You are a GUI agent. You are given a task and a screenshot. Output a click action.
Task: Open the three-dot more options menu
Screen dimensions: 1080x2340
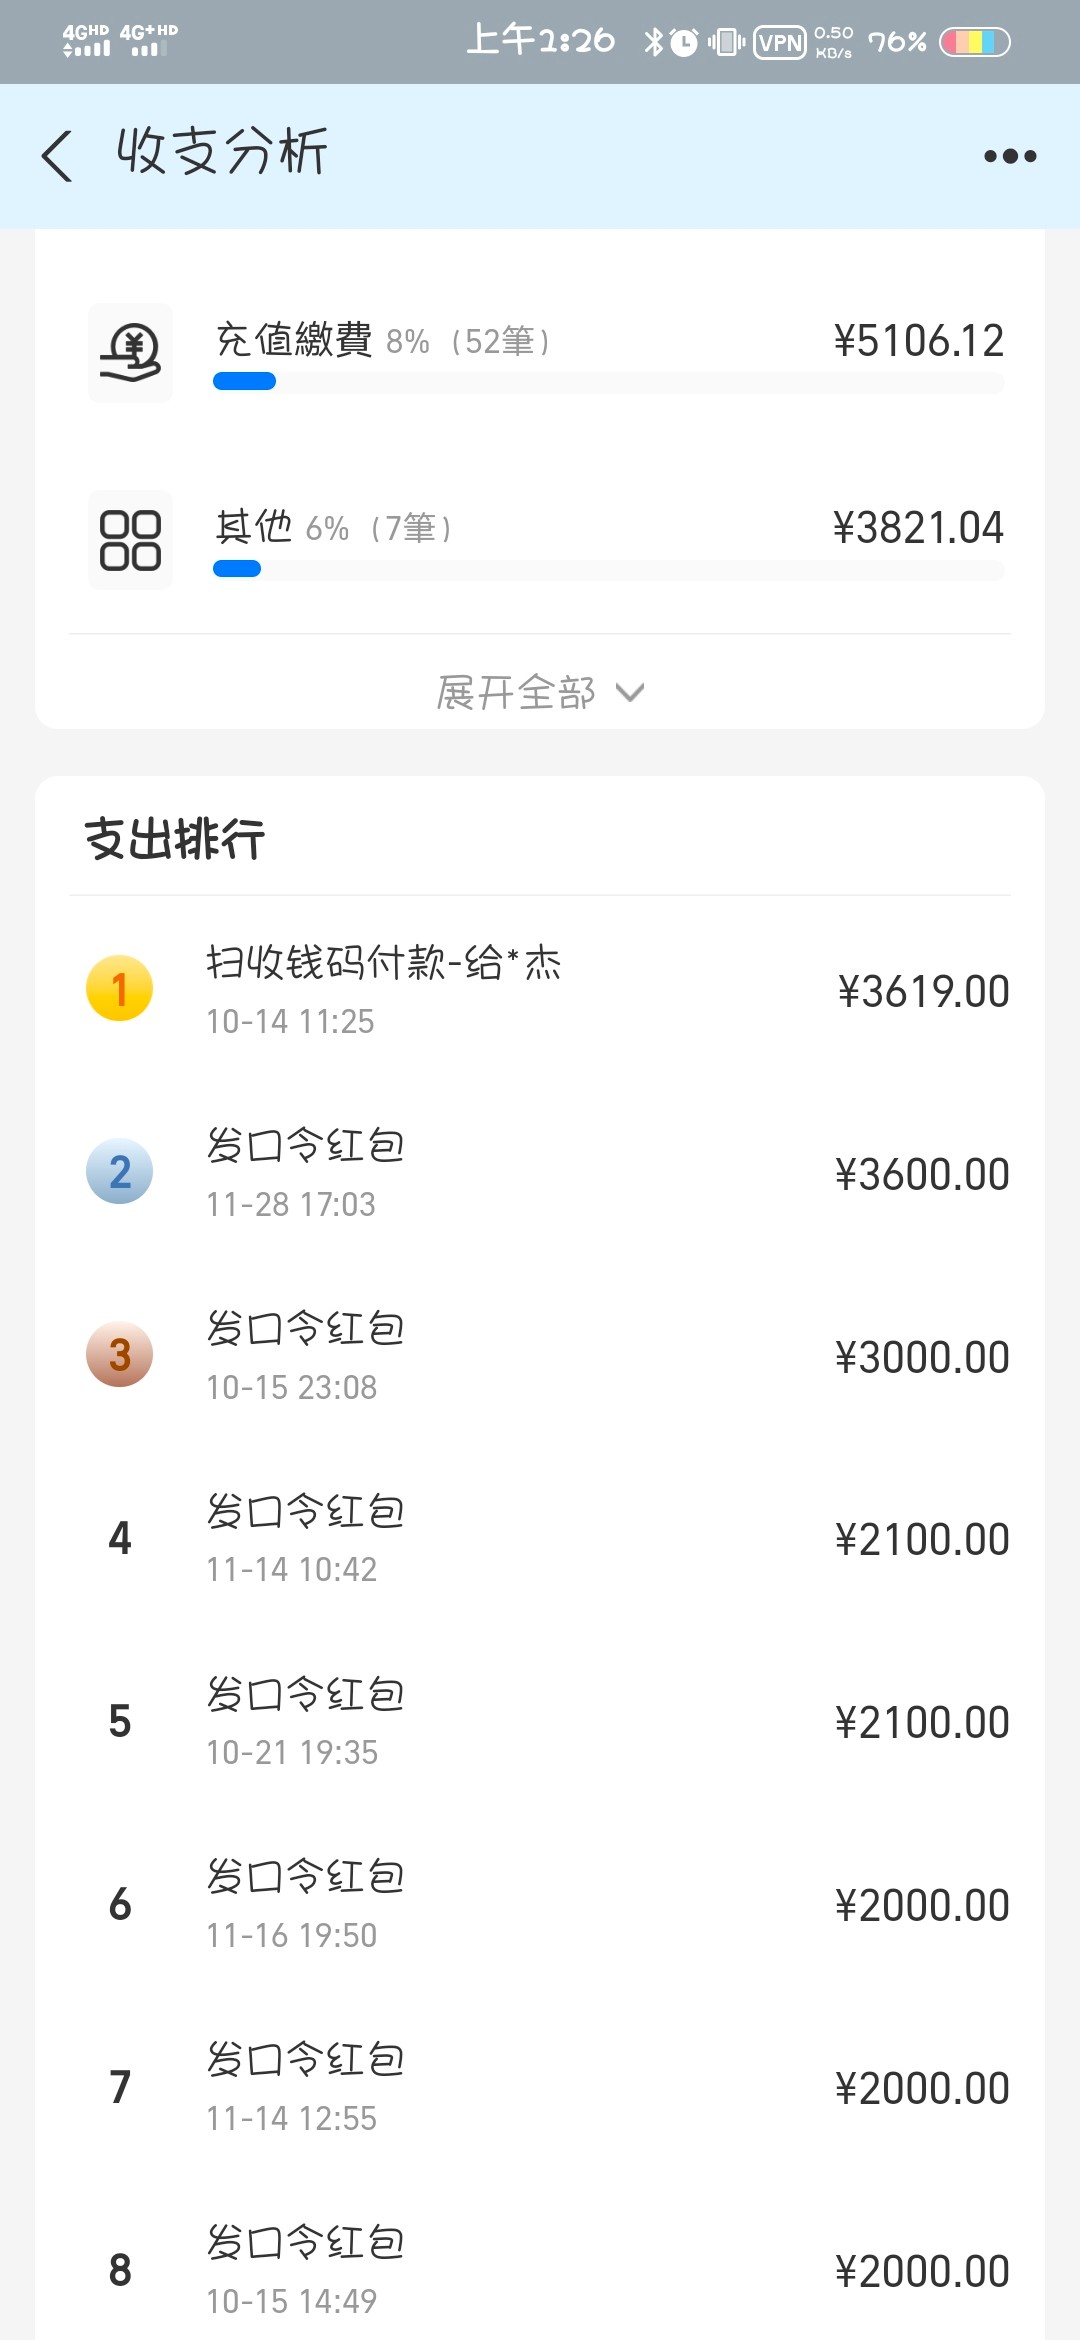point(1010,156)
